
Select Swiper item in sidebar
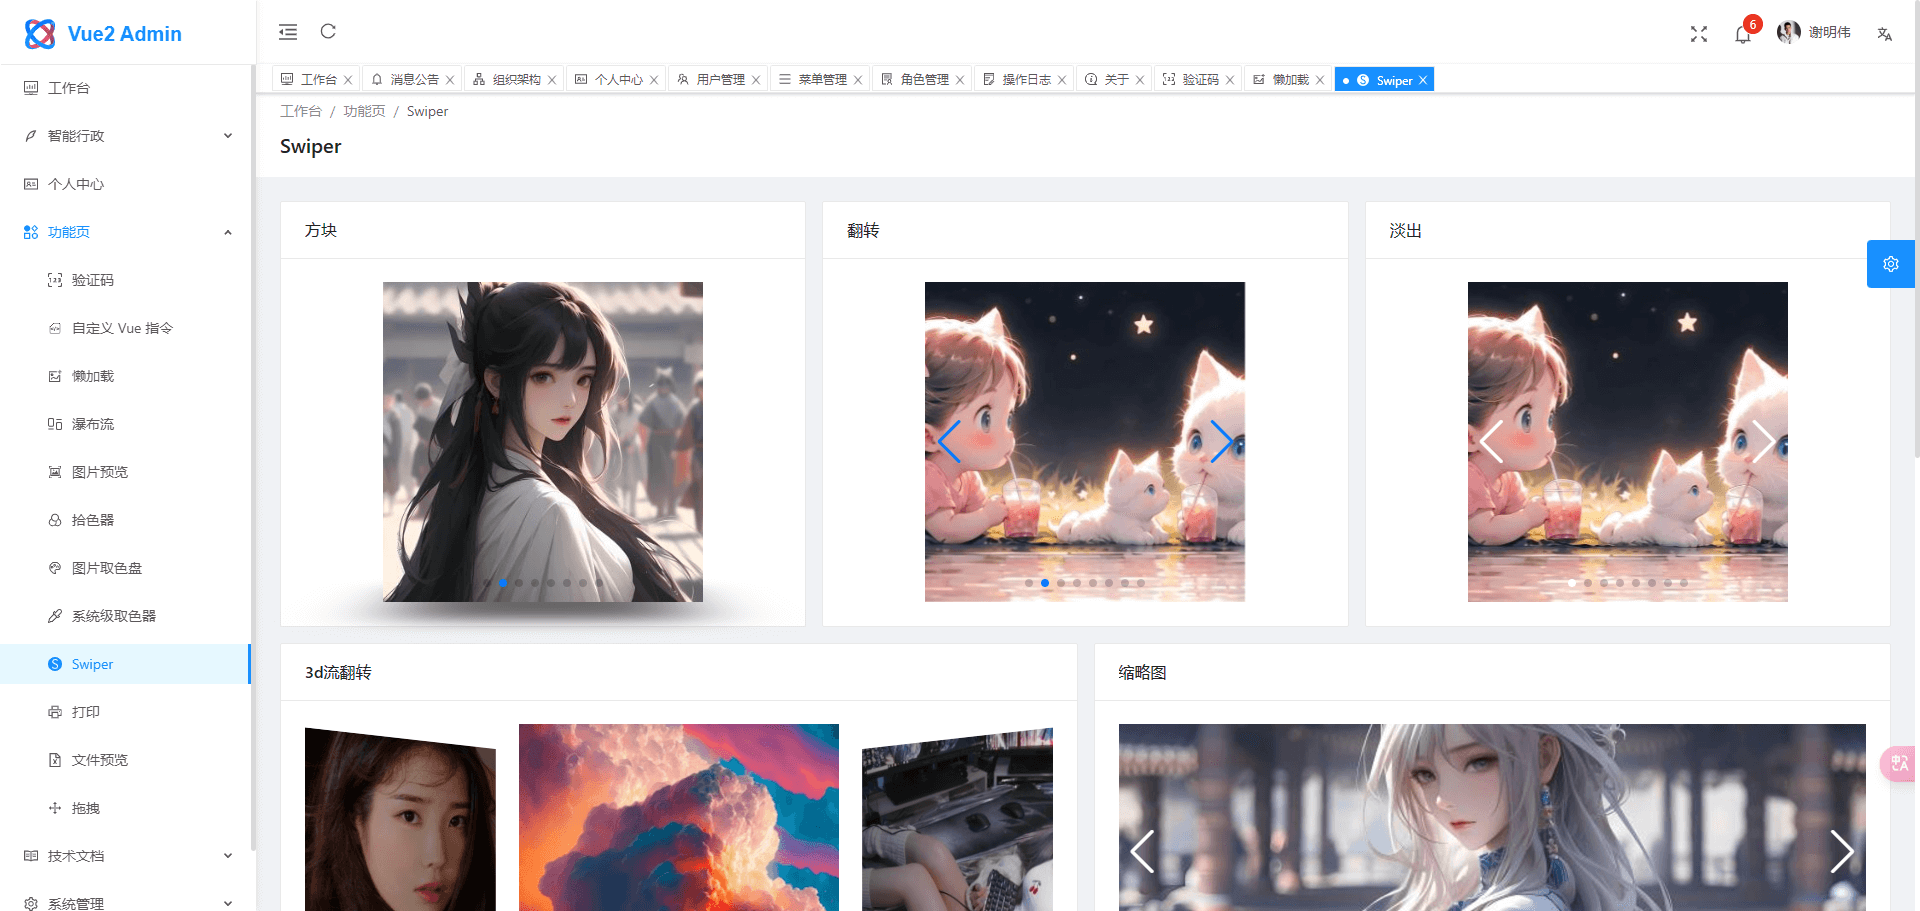pos(124,664)
